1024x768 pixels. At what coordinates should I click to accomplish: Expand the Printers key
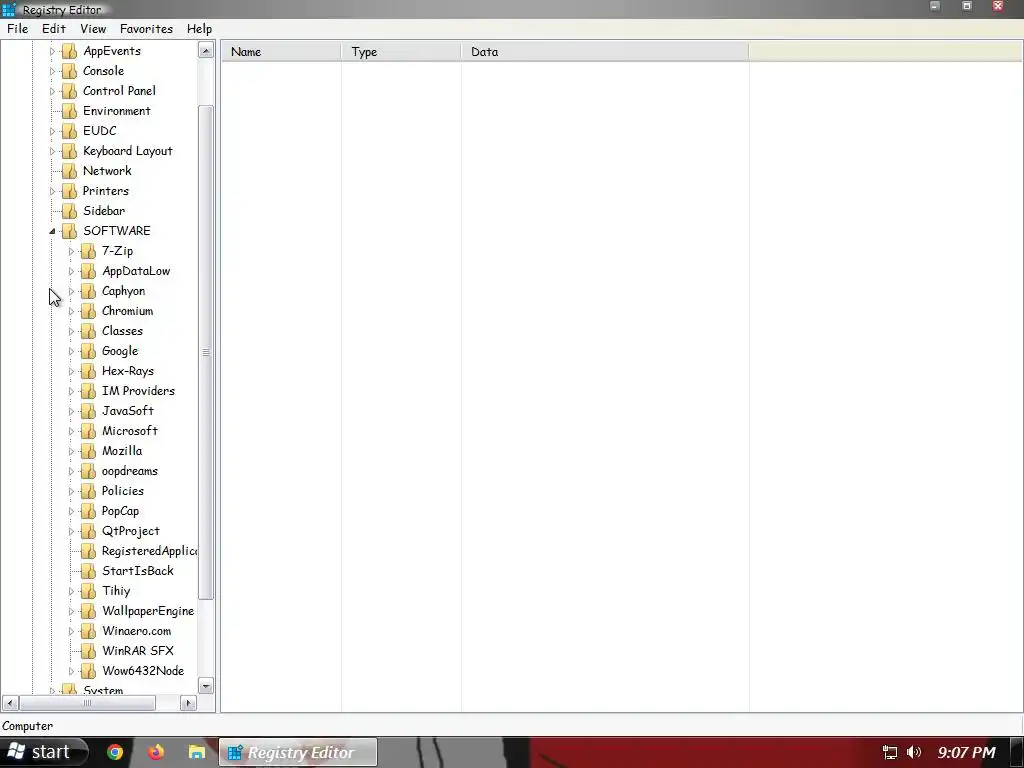pyautogui.click(x=52, y=191)
